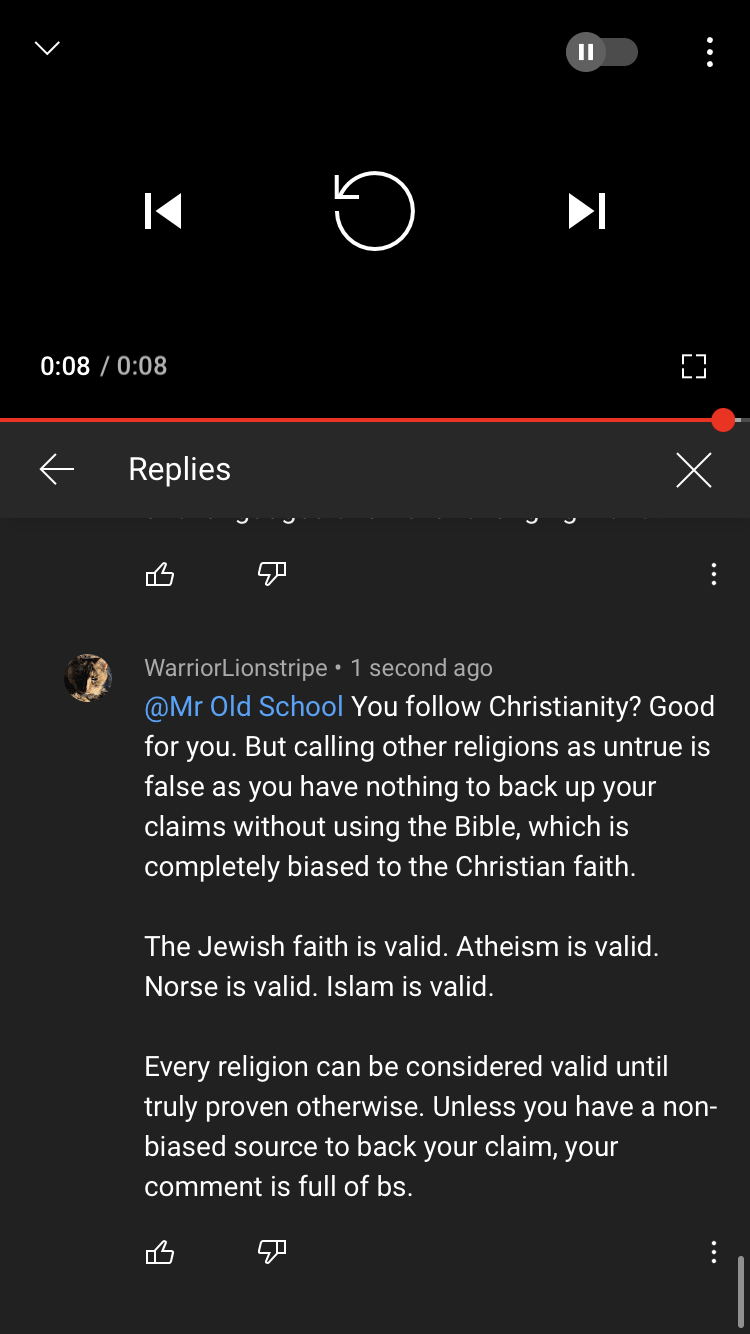Image resolution: width=750 pixels, height=1334 pixels.
Task: Switch to fullscreen mode
Action: 694,366
